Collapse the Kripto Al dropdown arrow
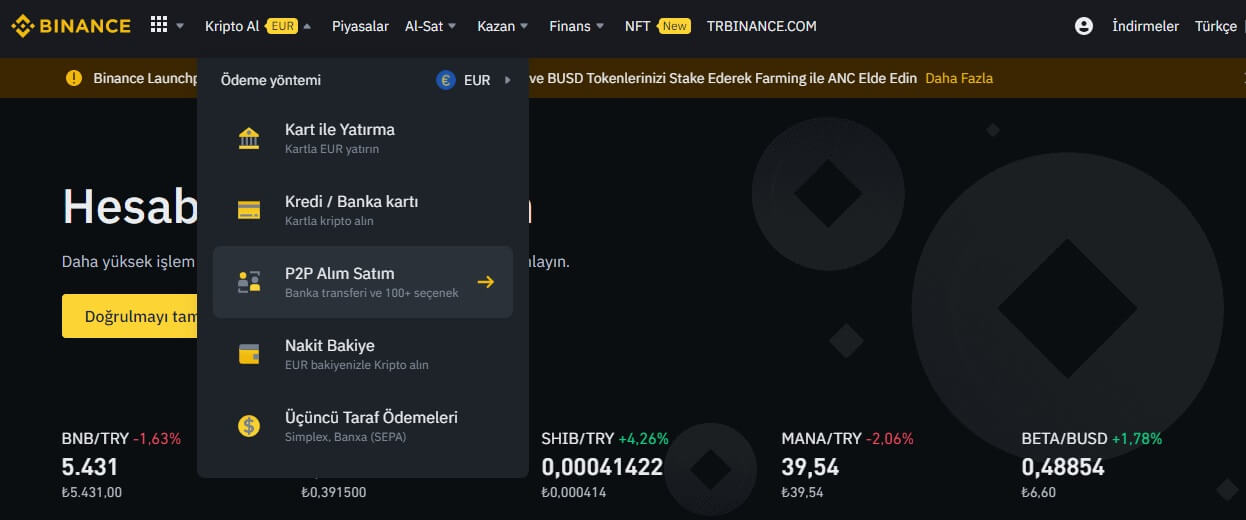Viewport: 1246px width, 520px height. (307, 26)
